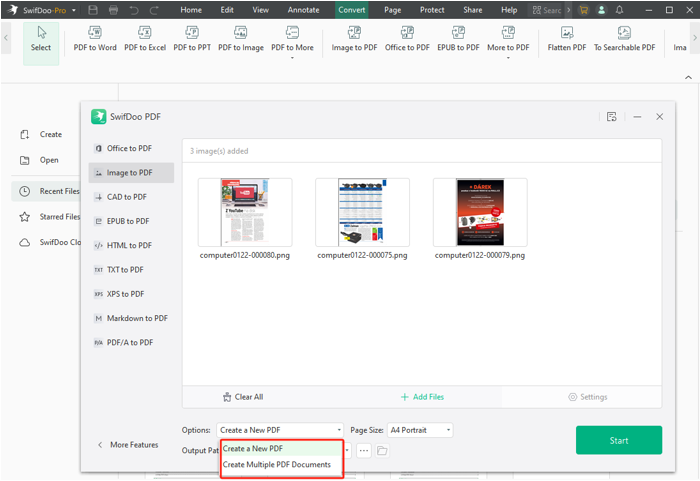The image size is (700, 481).
Task: Select thumbnail computer0122-000079.png
Action: pyautogui.click(x=480, y=213)
